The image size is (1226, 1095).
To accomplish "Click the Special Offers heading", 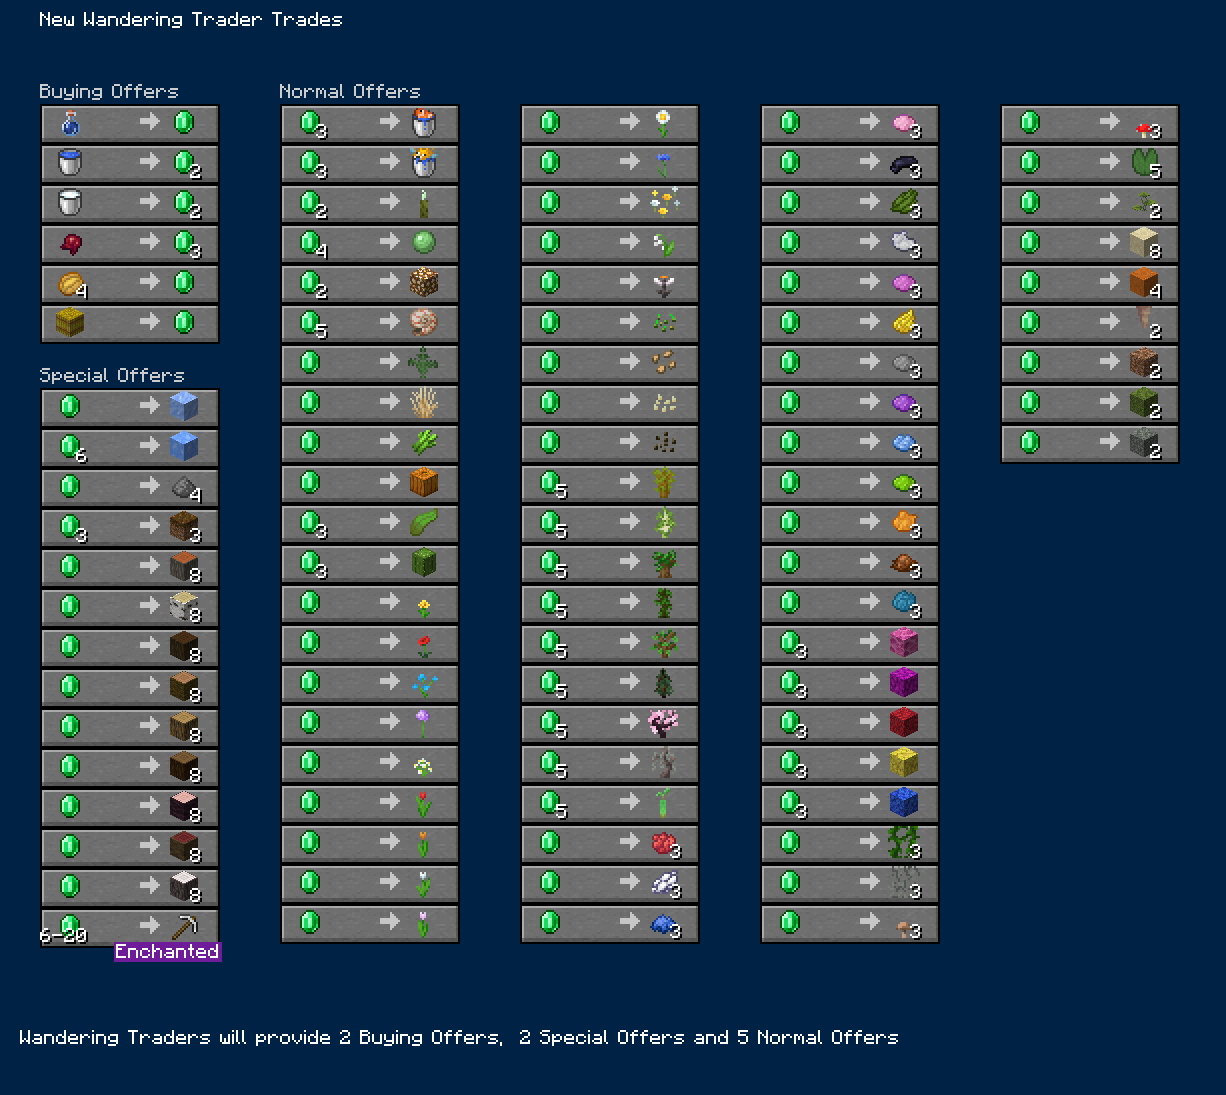I will 112,375.
